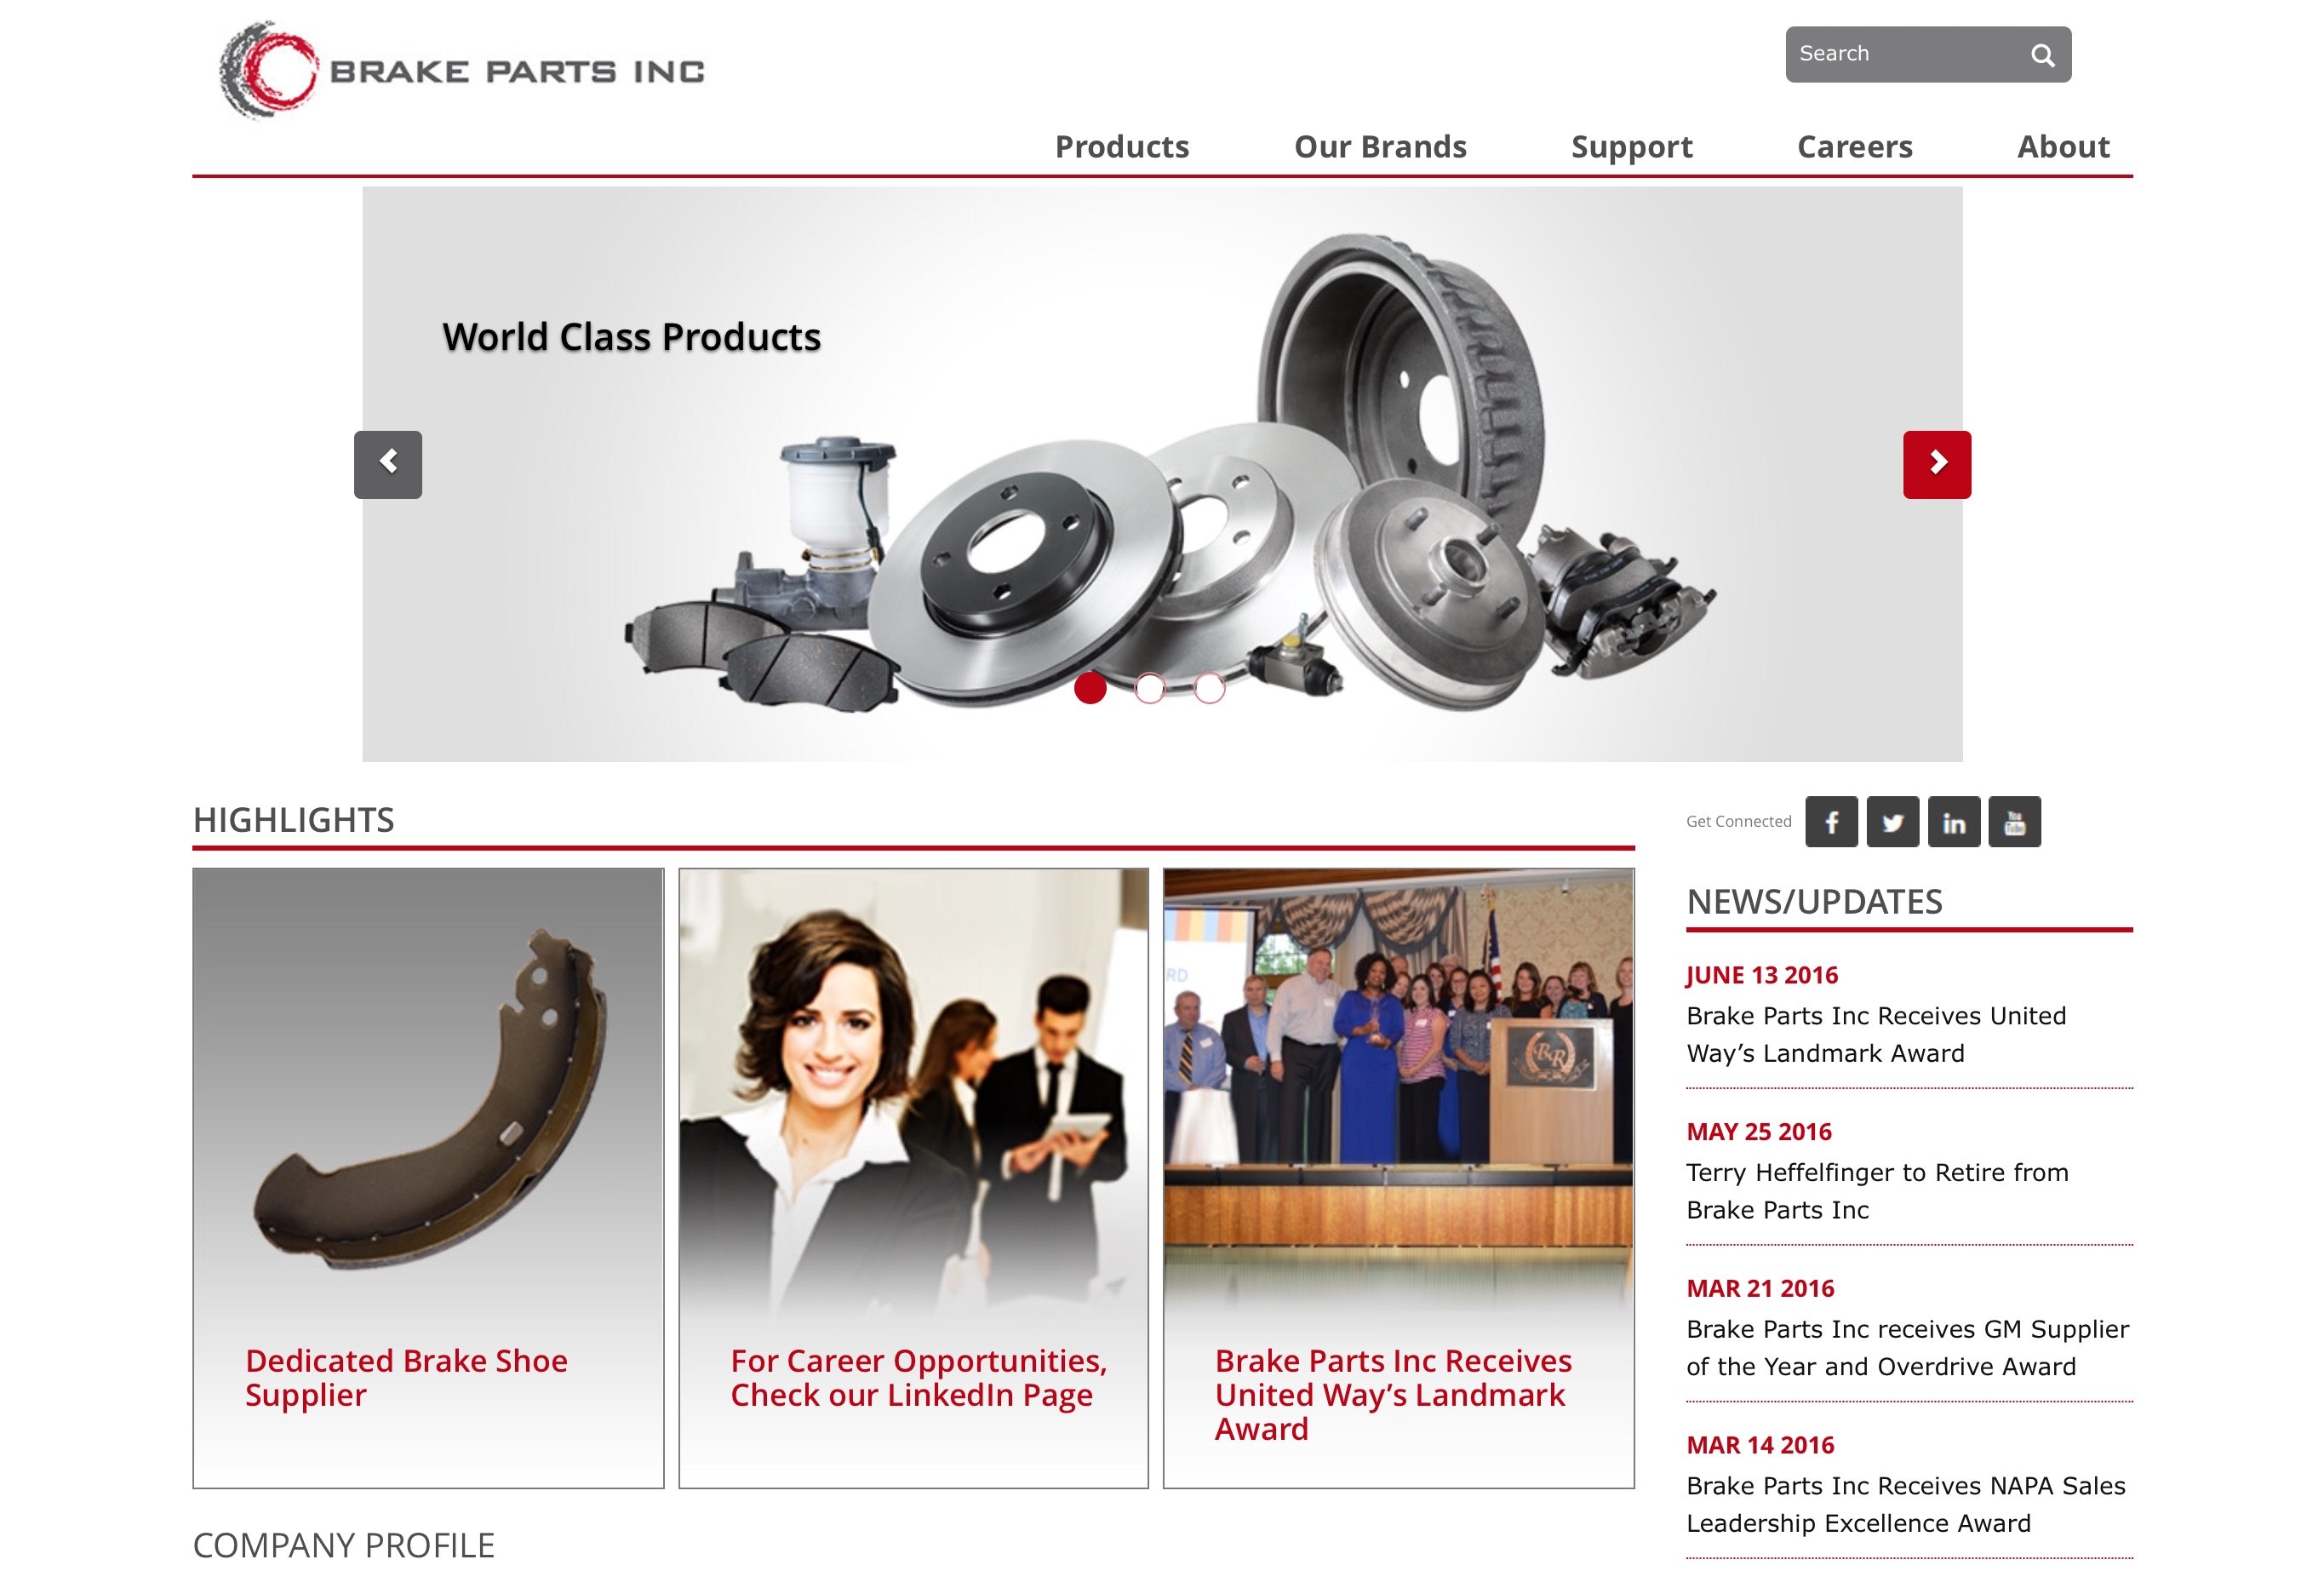Open the company YouTube channel
Viewport: 2324px width, 1571px height.
2016,822
